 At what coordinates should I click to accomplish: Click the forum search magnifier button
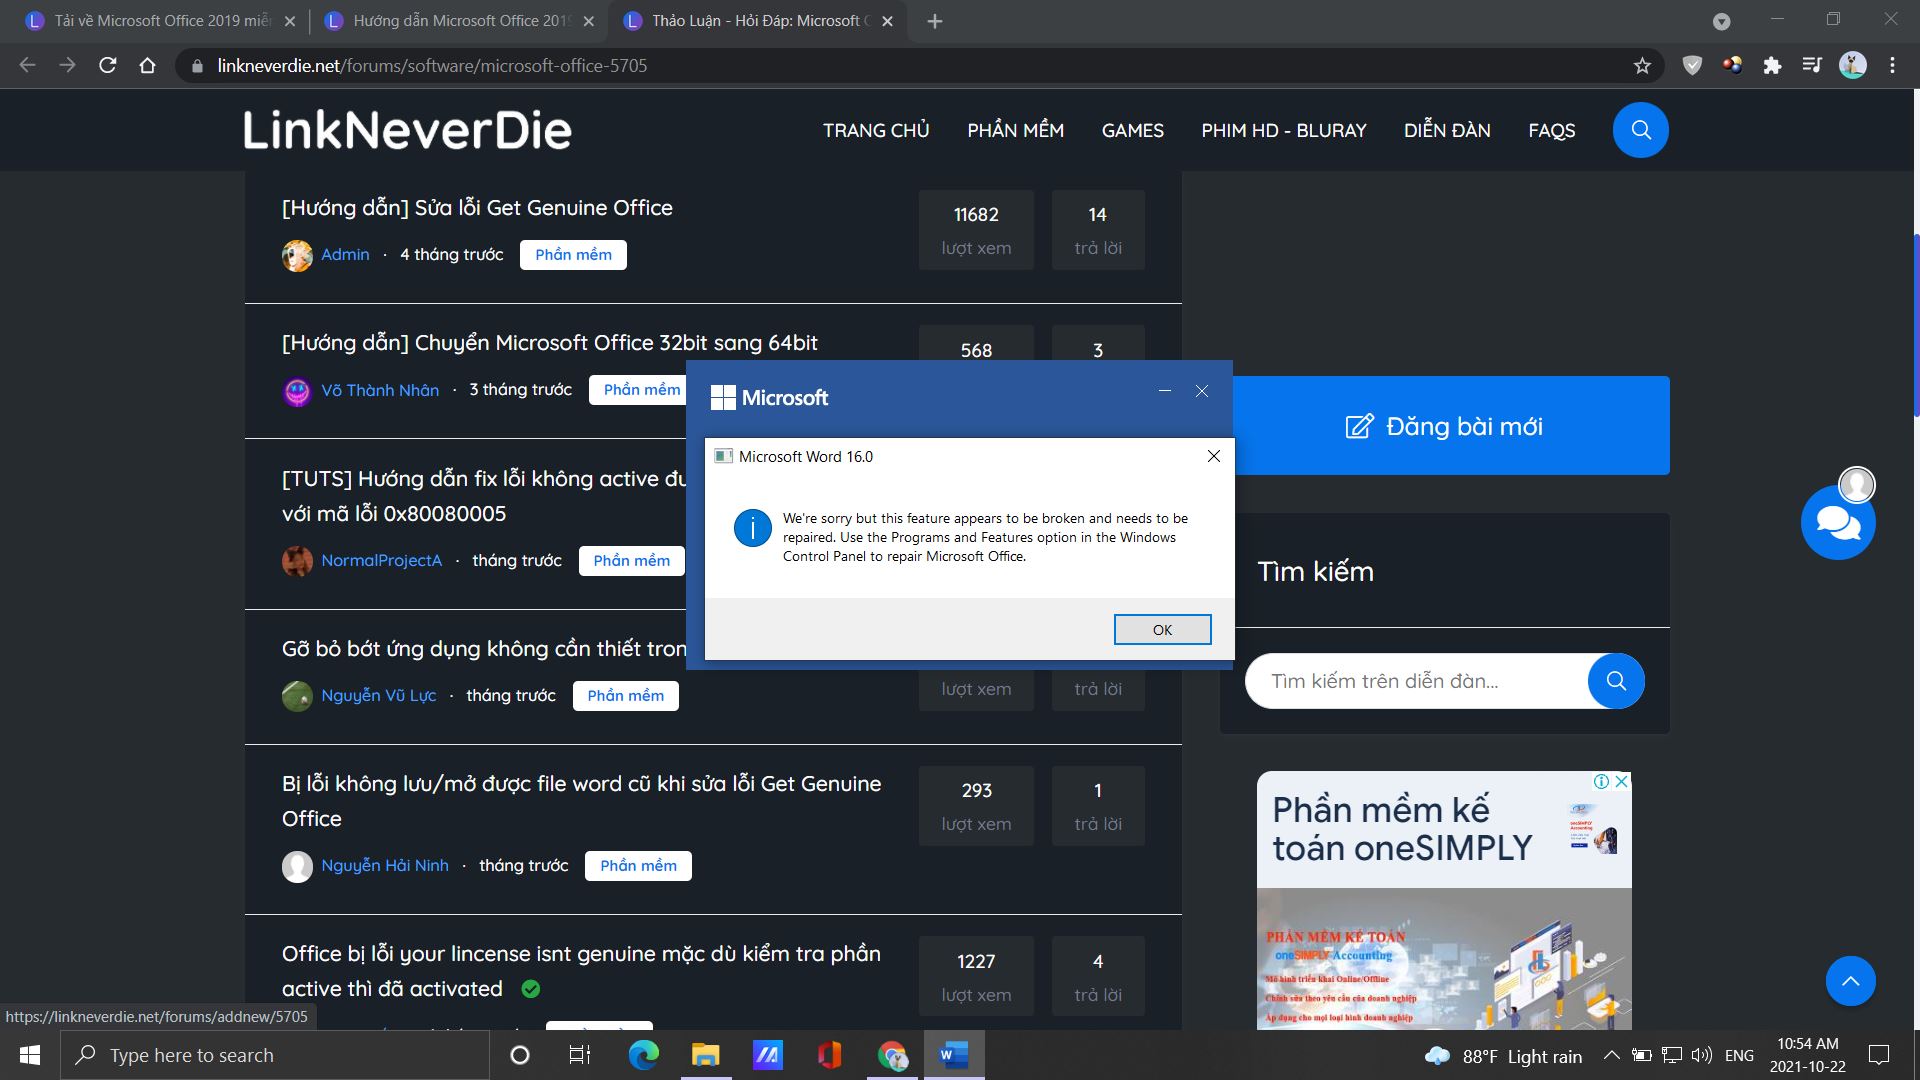[1615, 681]
